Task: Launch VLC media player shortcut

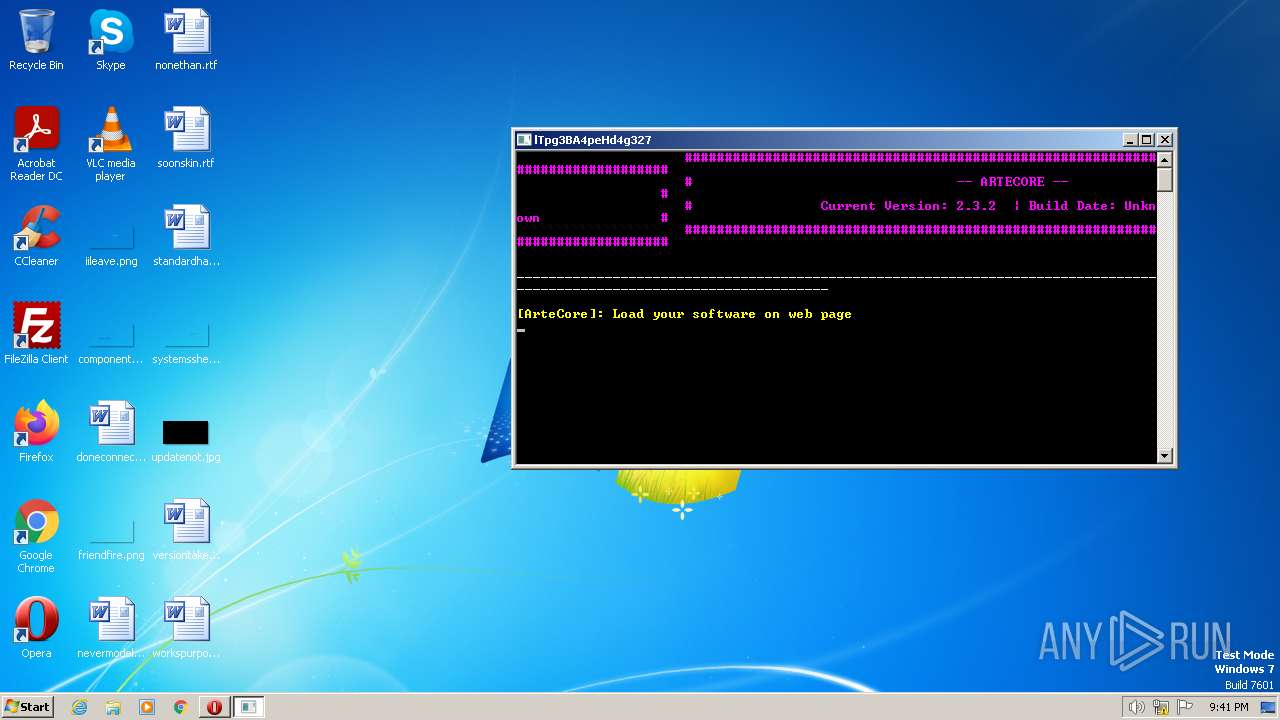Action: click(x=110, y=144)
